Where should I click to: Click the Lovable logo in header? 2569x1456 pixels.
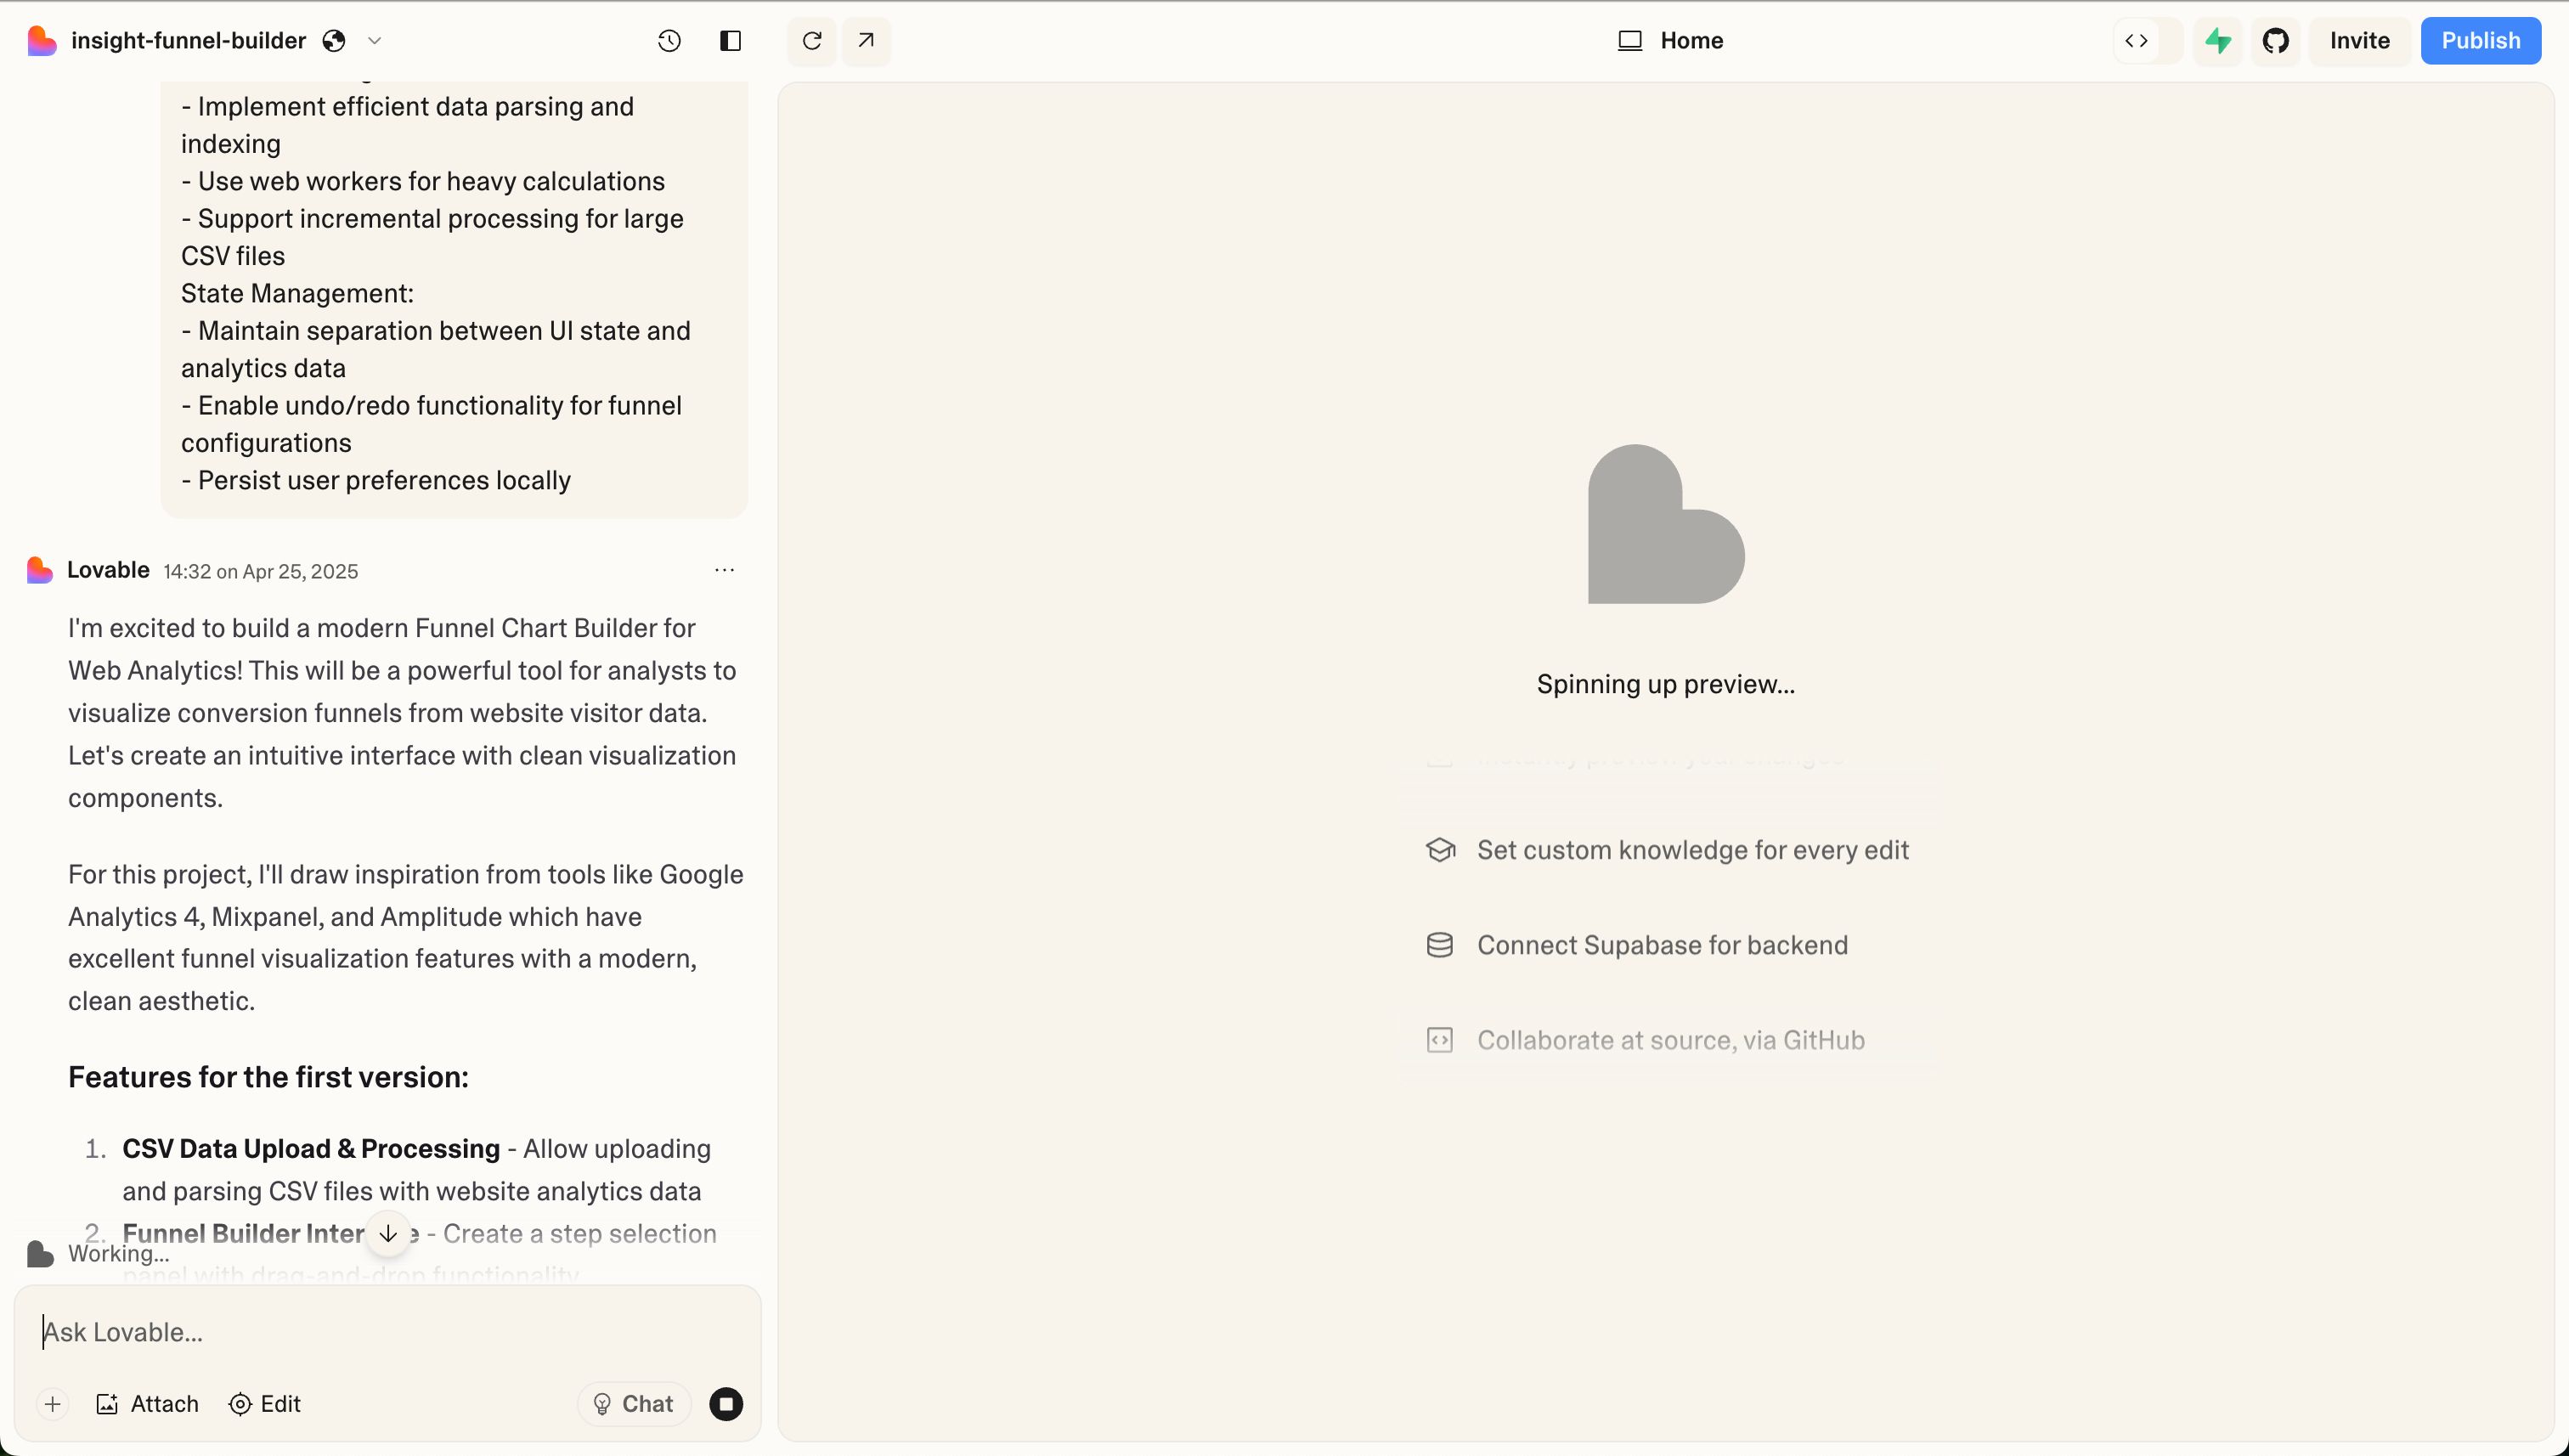point(42,41)
